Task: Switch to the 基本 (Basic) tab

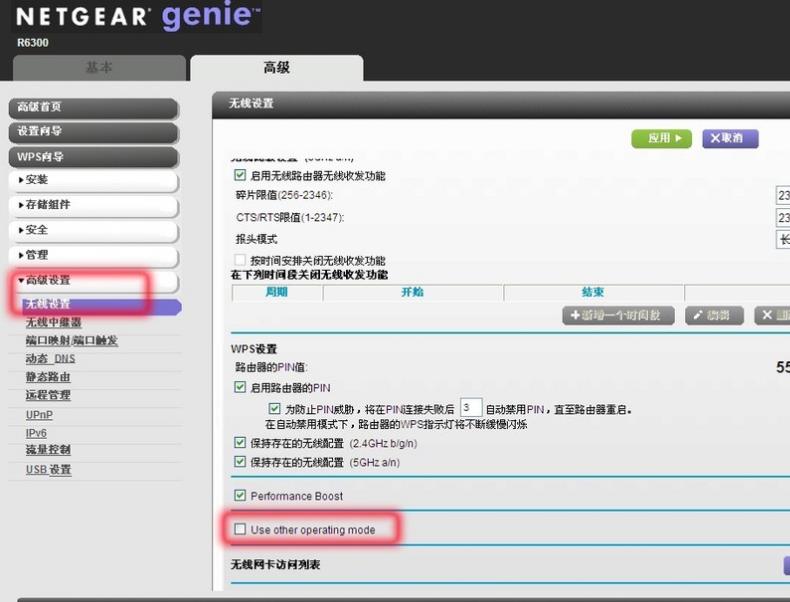Action: coord(99,68)
